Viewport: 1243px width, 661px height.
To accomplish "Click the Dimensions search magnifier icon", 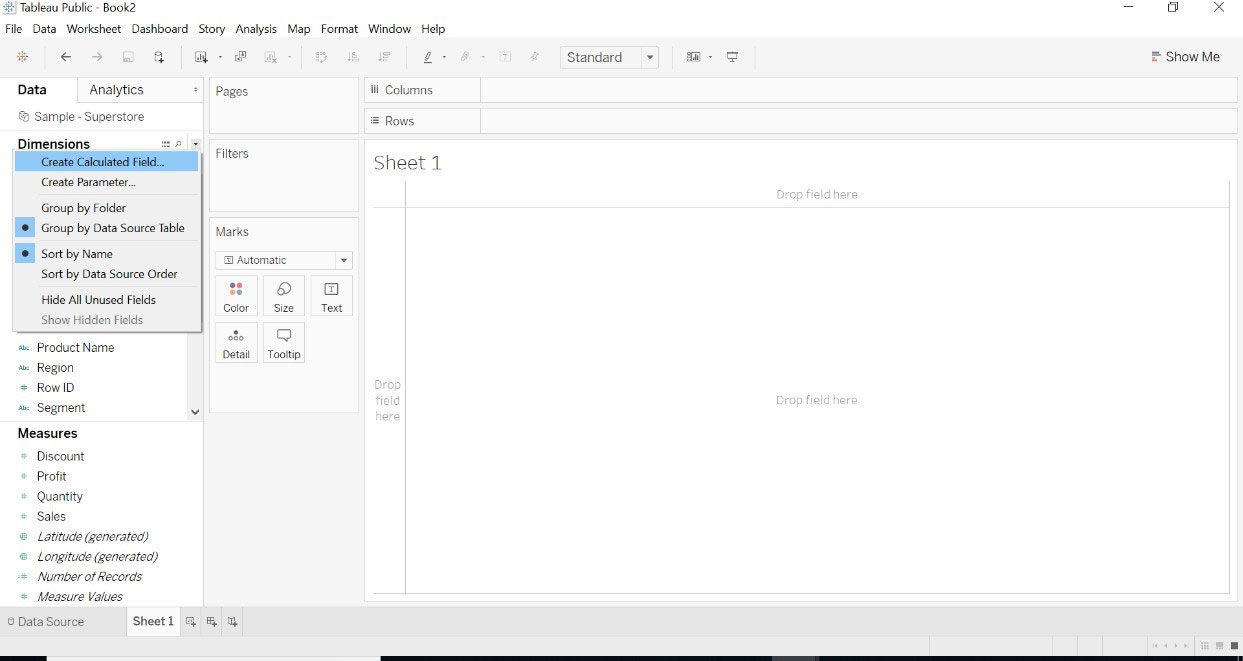I will tap(178, 144).
